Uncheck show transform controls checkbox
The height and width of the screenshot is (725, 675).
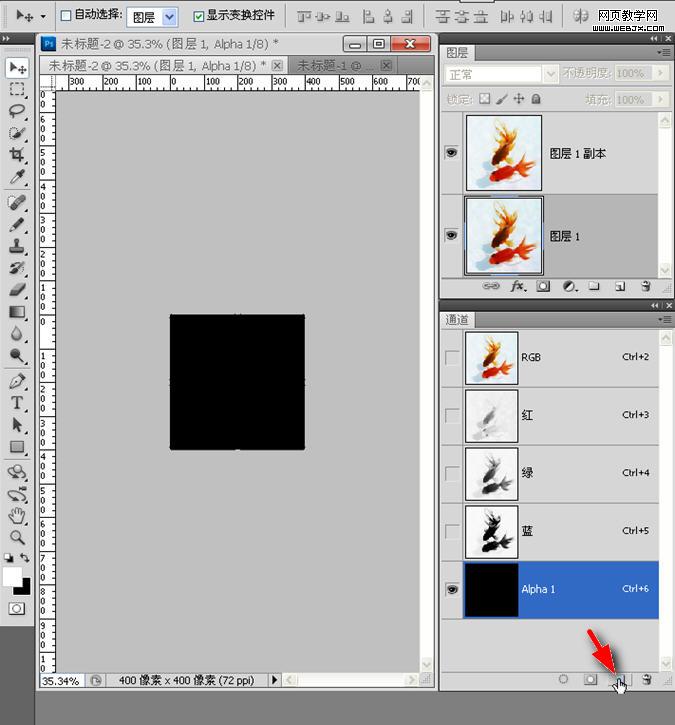[198, 16]
